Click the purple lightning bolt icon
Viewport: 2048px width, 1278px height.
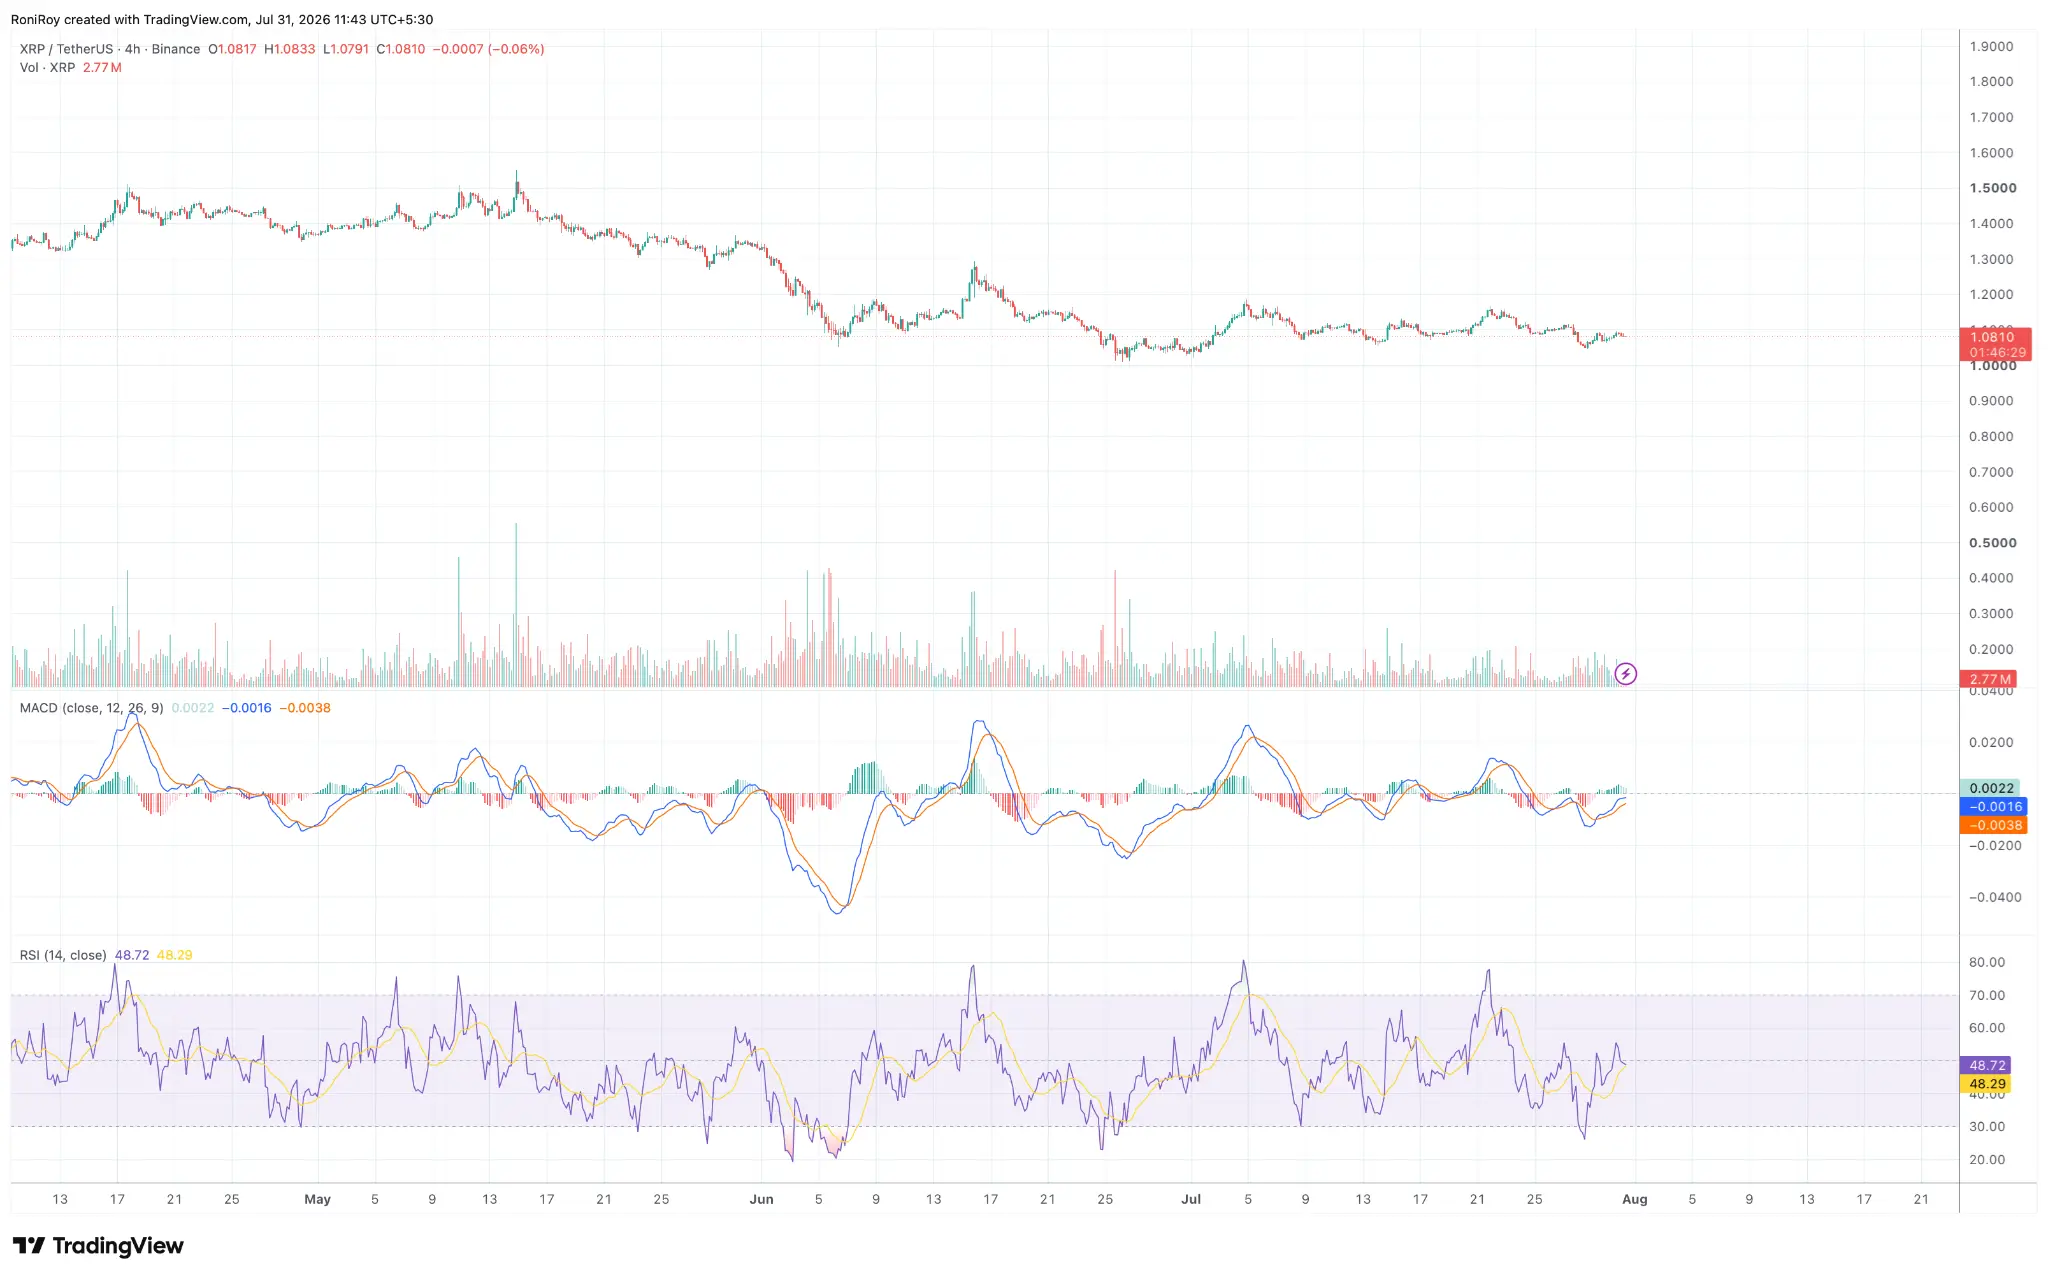coord(1626,674)
